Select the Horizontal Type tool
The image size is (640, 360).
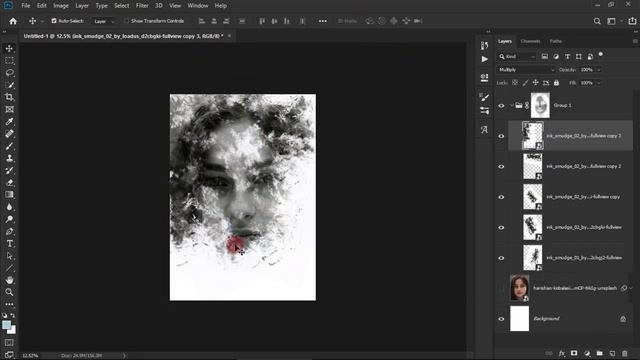coord(9,244)
